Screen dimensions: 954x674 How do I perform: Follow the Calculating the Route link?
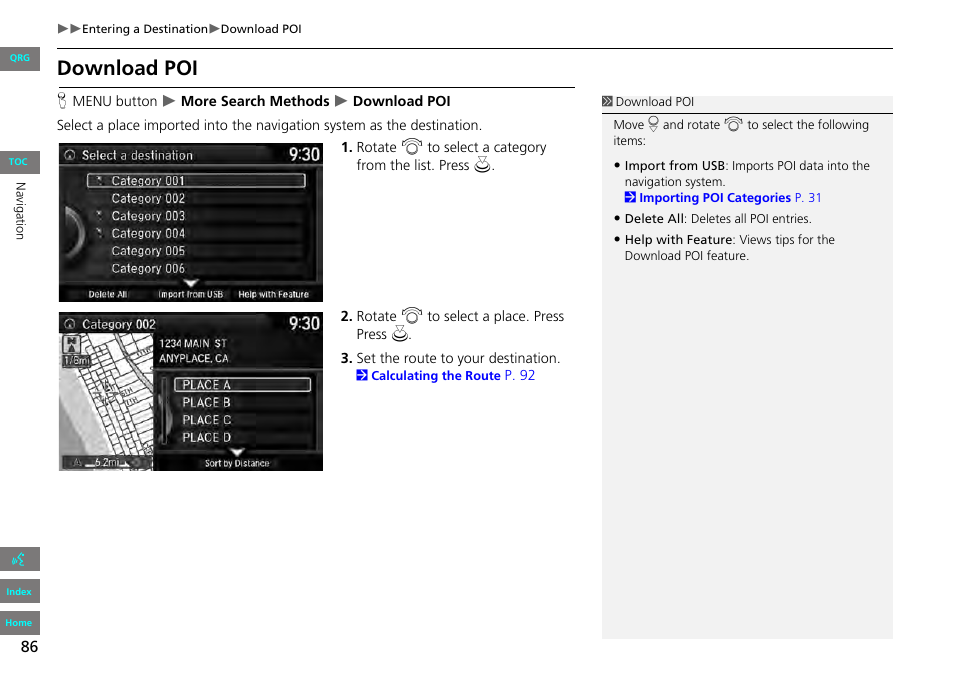(x=436, y=376)
